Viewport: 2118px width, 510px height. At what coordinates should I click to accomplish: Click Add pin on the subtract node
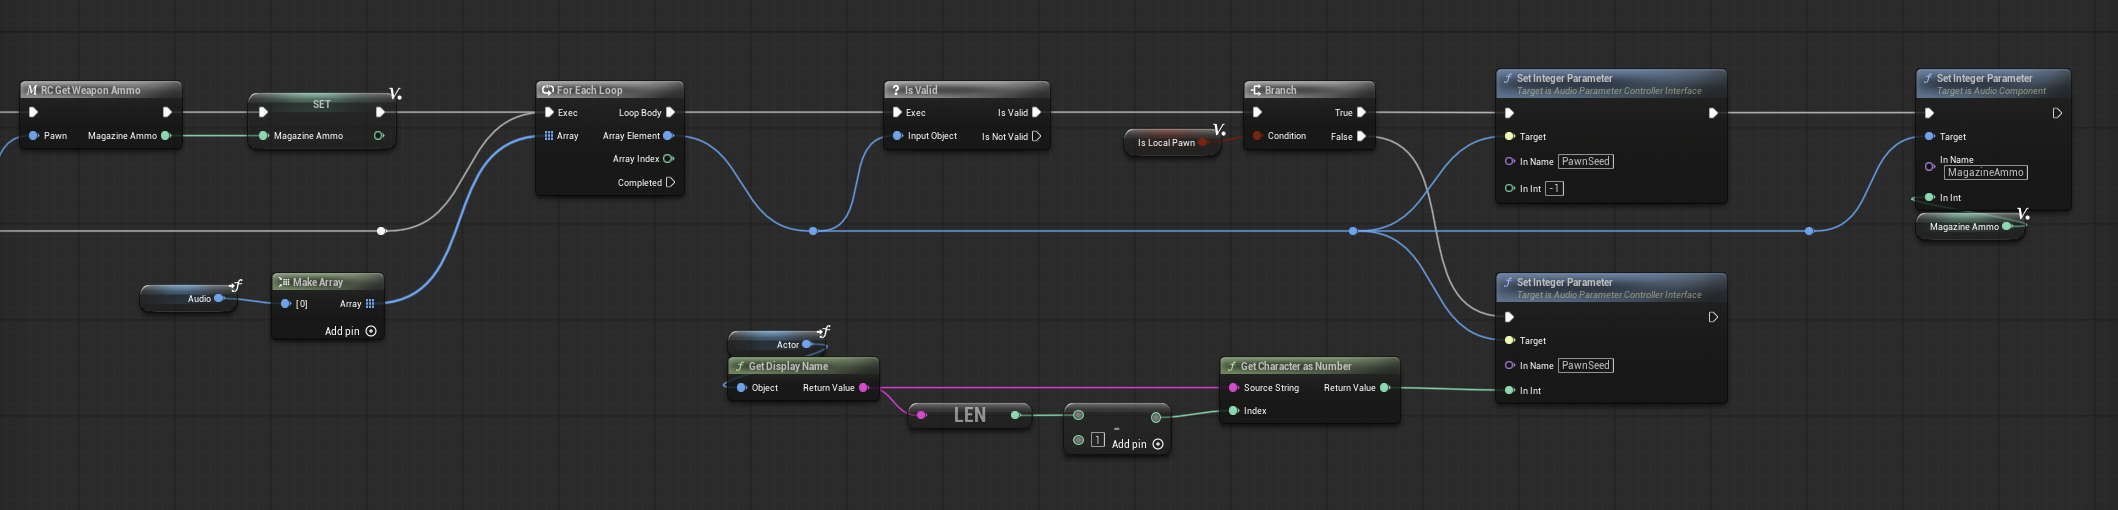pyautogui.click(x=1138, y=444)
